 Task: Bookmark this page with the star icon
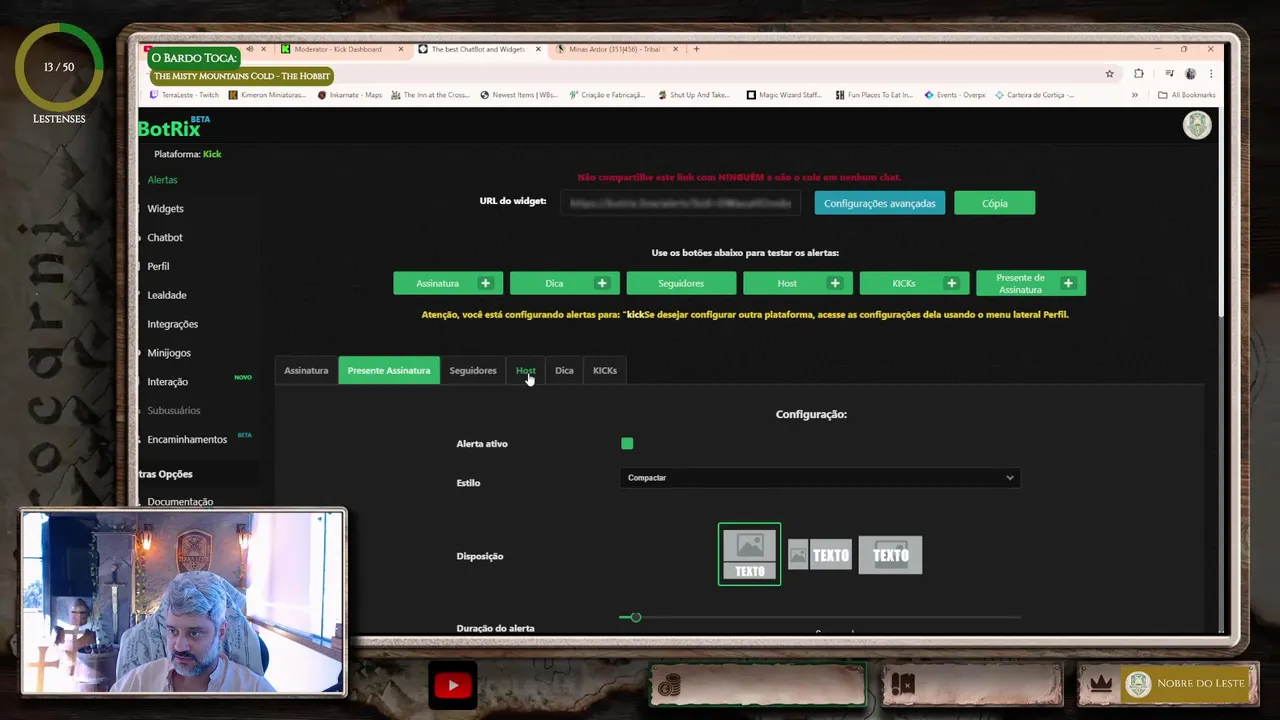pos(1109,73)
